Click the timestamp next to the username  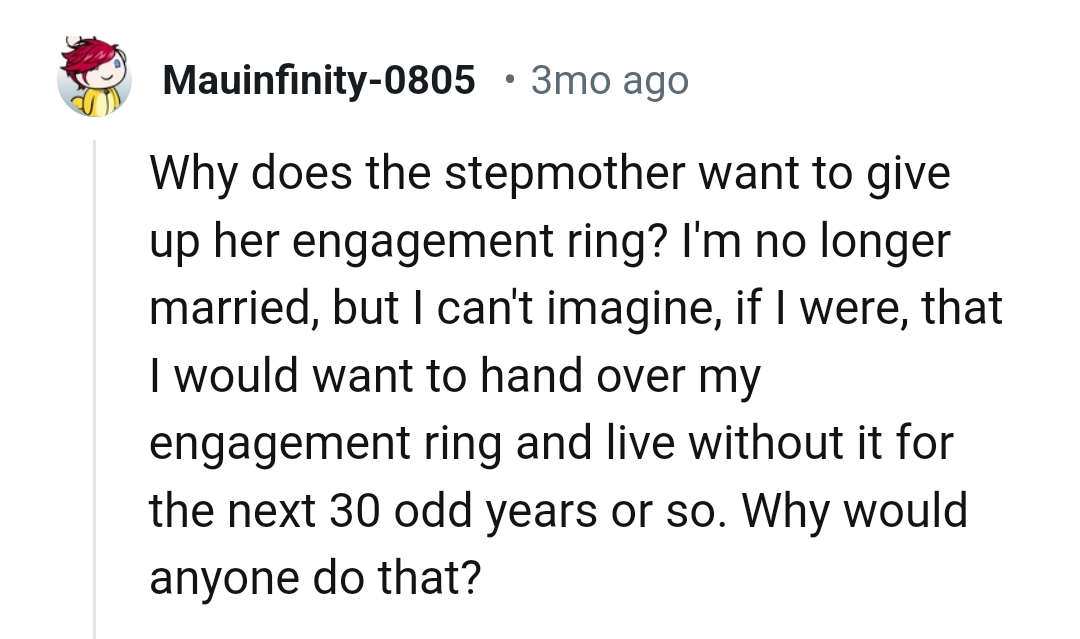[609, 80]
